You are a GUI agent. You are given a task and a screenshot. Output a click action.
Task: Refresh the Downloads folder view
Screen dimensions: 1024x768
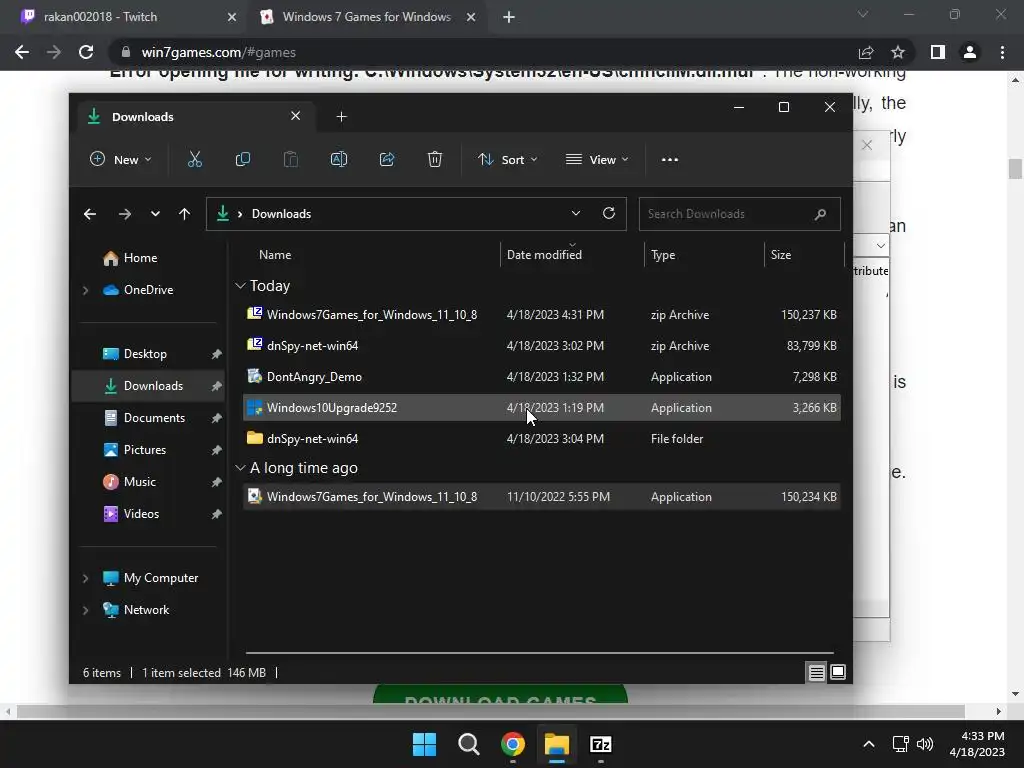(609, 214)
